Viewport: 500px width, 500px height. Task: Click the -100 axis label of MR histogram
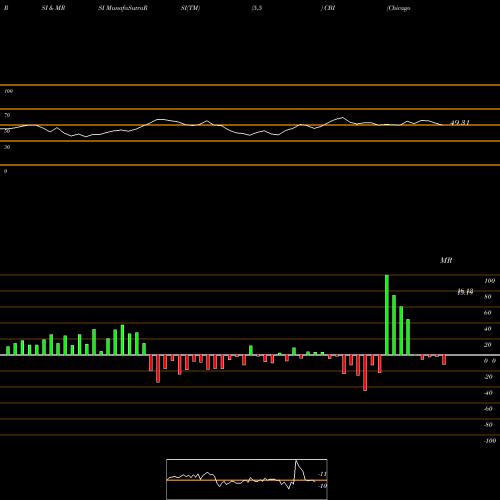(490, 441)
